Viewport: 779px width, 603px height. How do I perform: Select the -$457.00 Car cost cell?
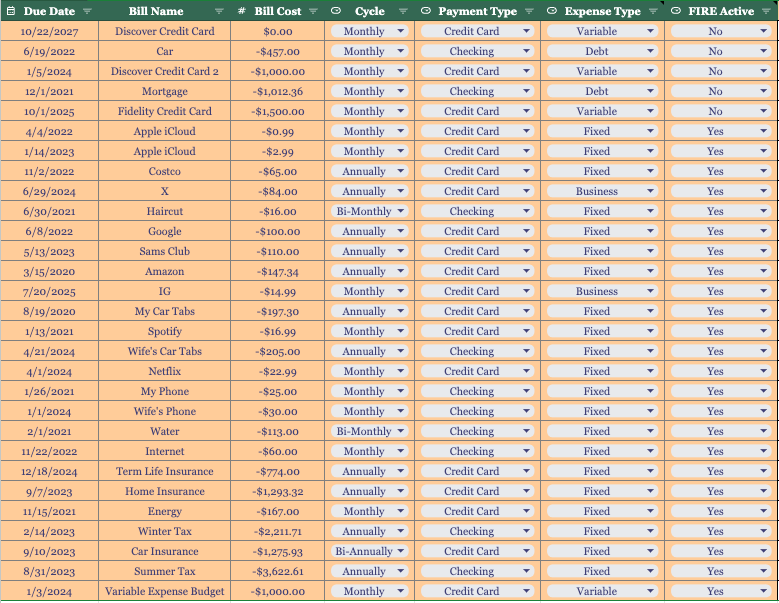click(x=278, y=51)
